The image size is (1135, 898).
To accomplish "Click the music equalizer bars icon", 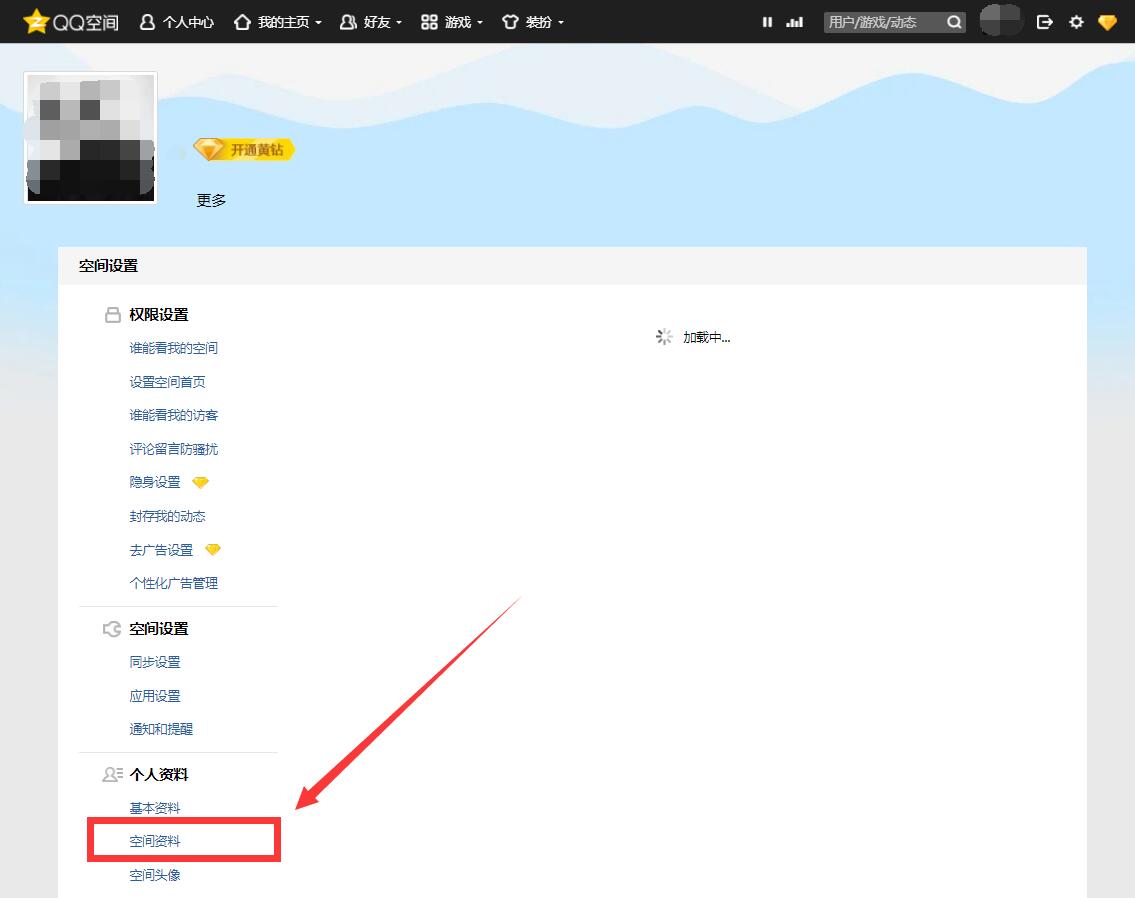I will pyautogui.click(x=794, y=21).
